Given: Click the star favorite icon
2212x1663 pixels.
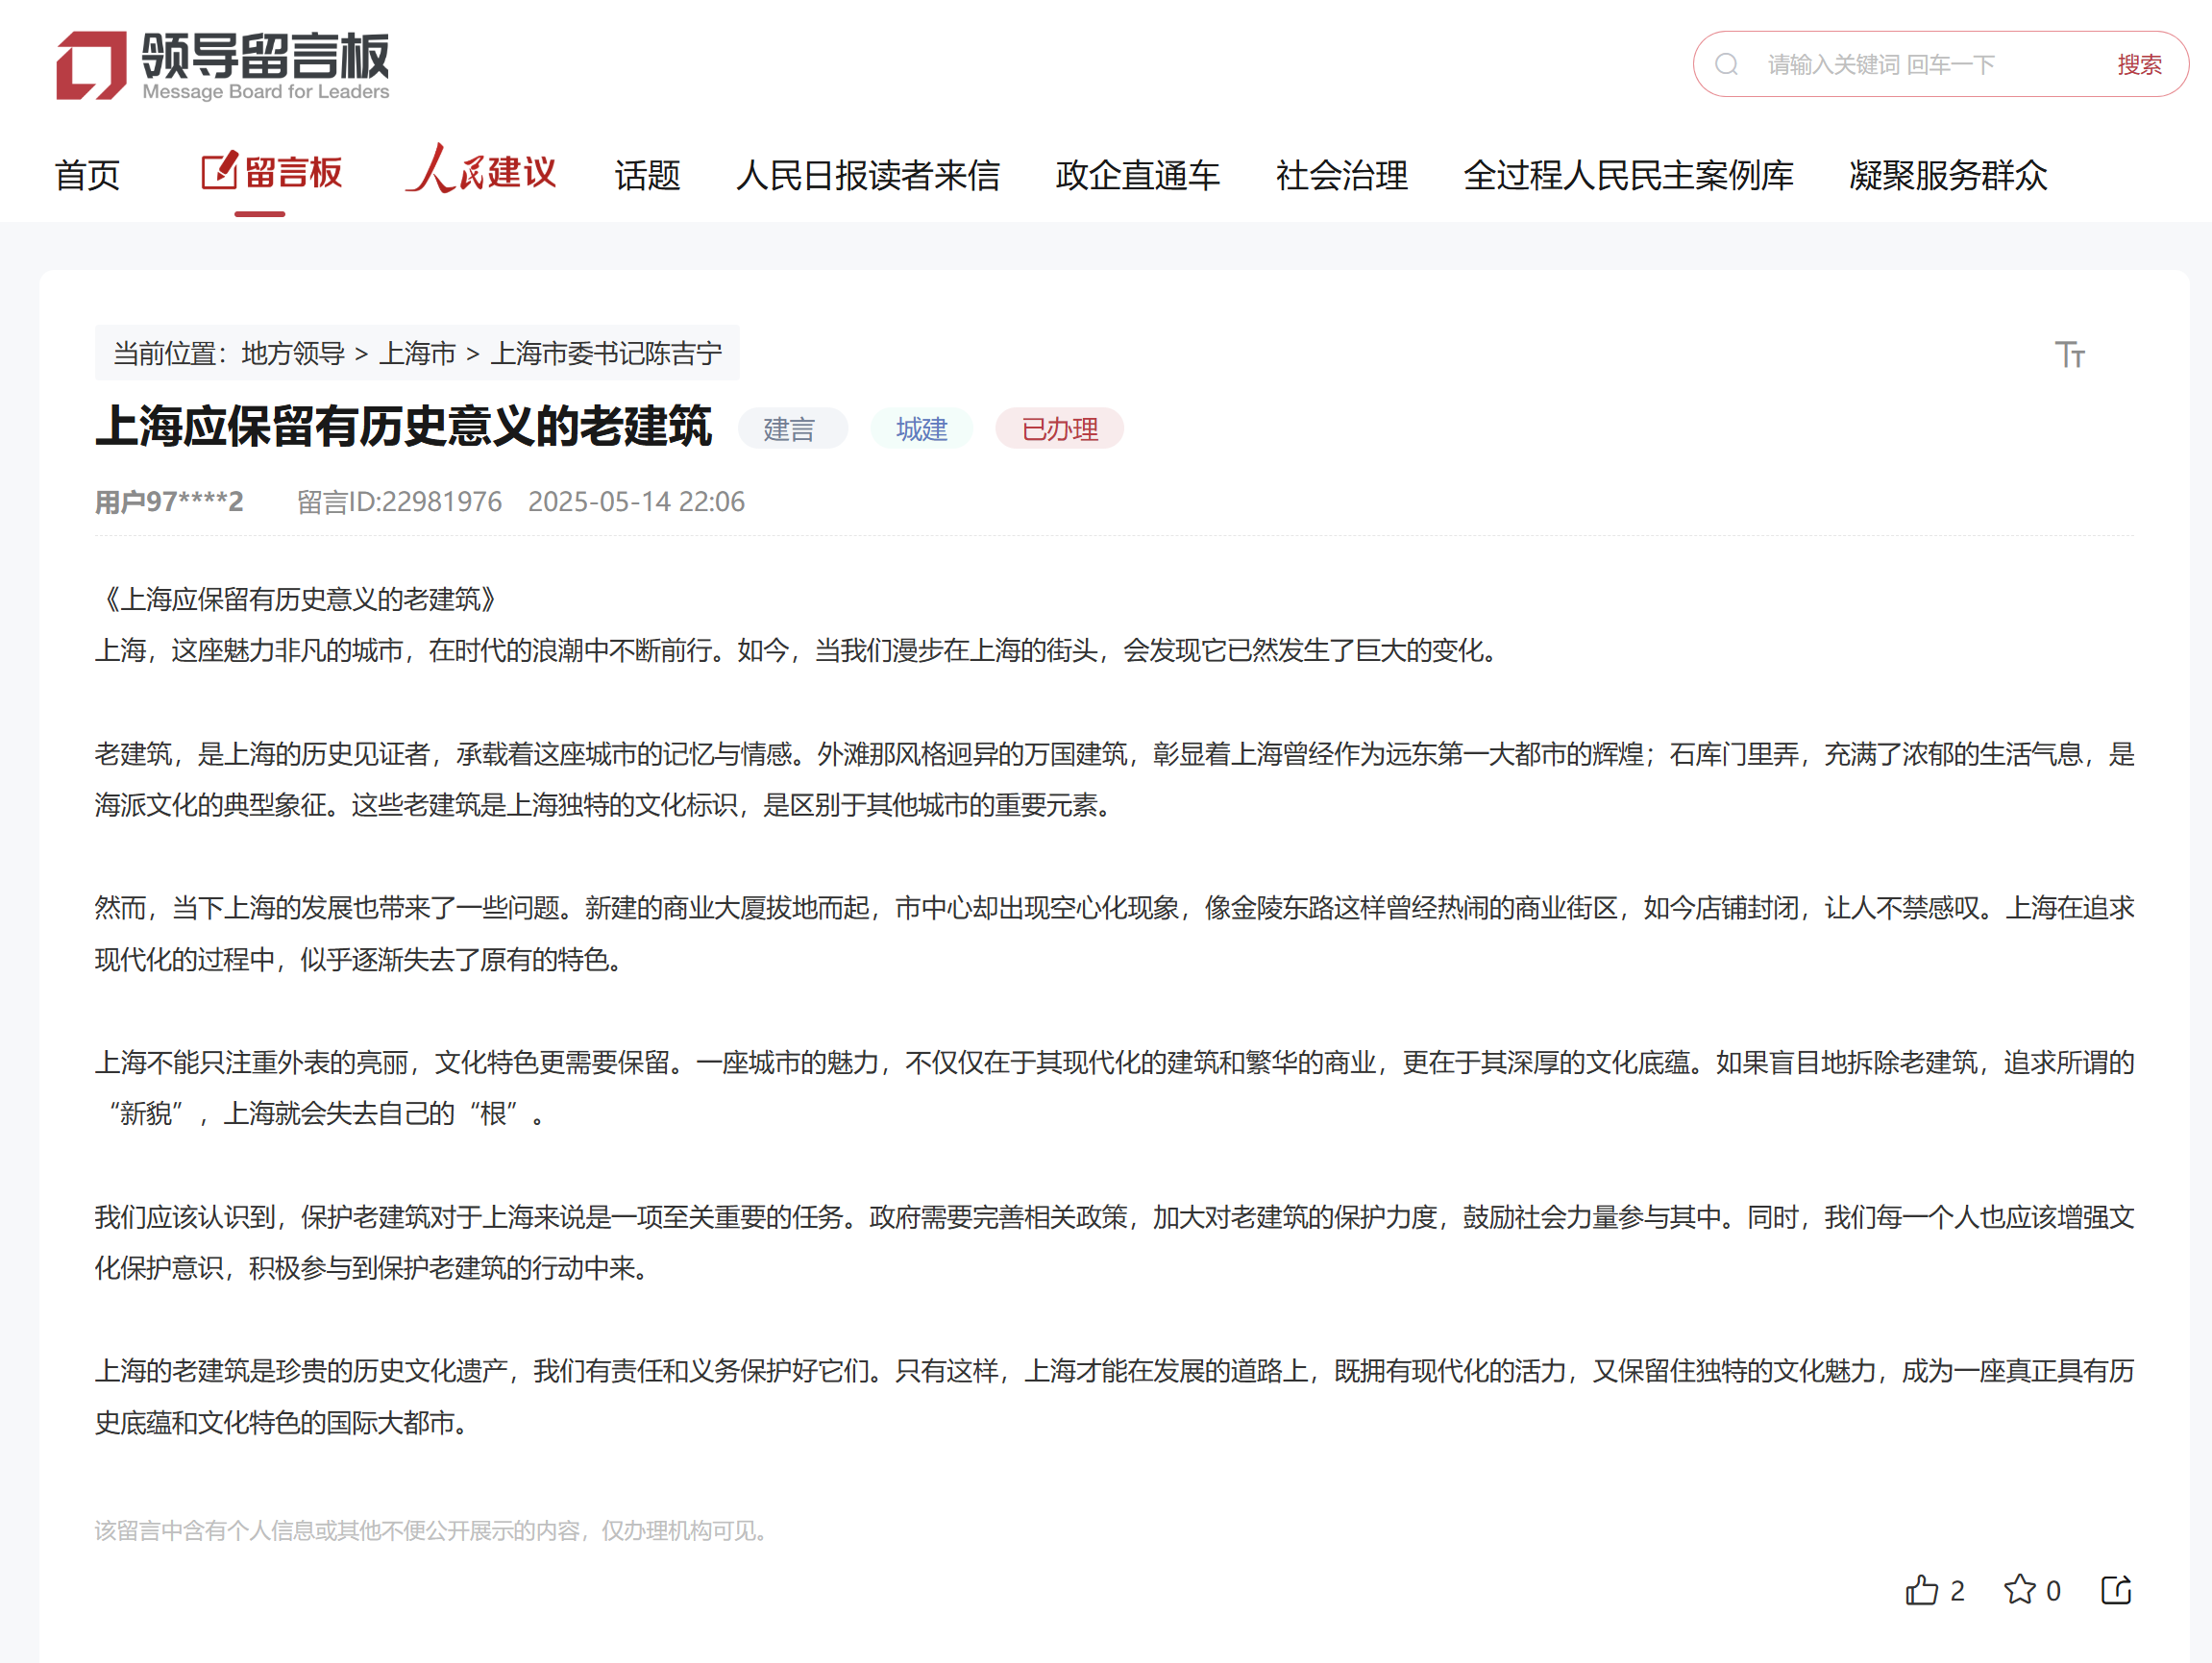Looking at the screenshot, I should pos(2019,1589).
